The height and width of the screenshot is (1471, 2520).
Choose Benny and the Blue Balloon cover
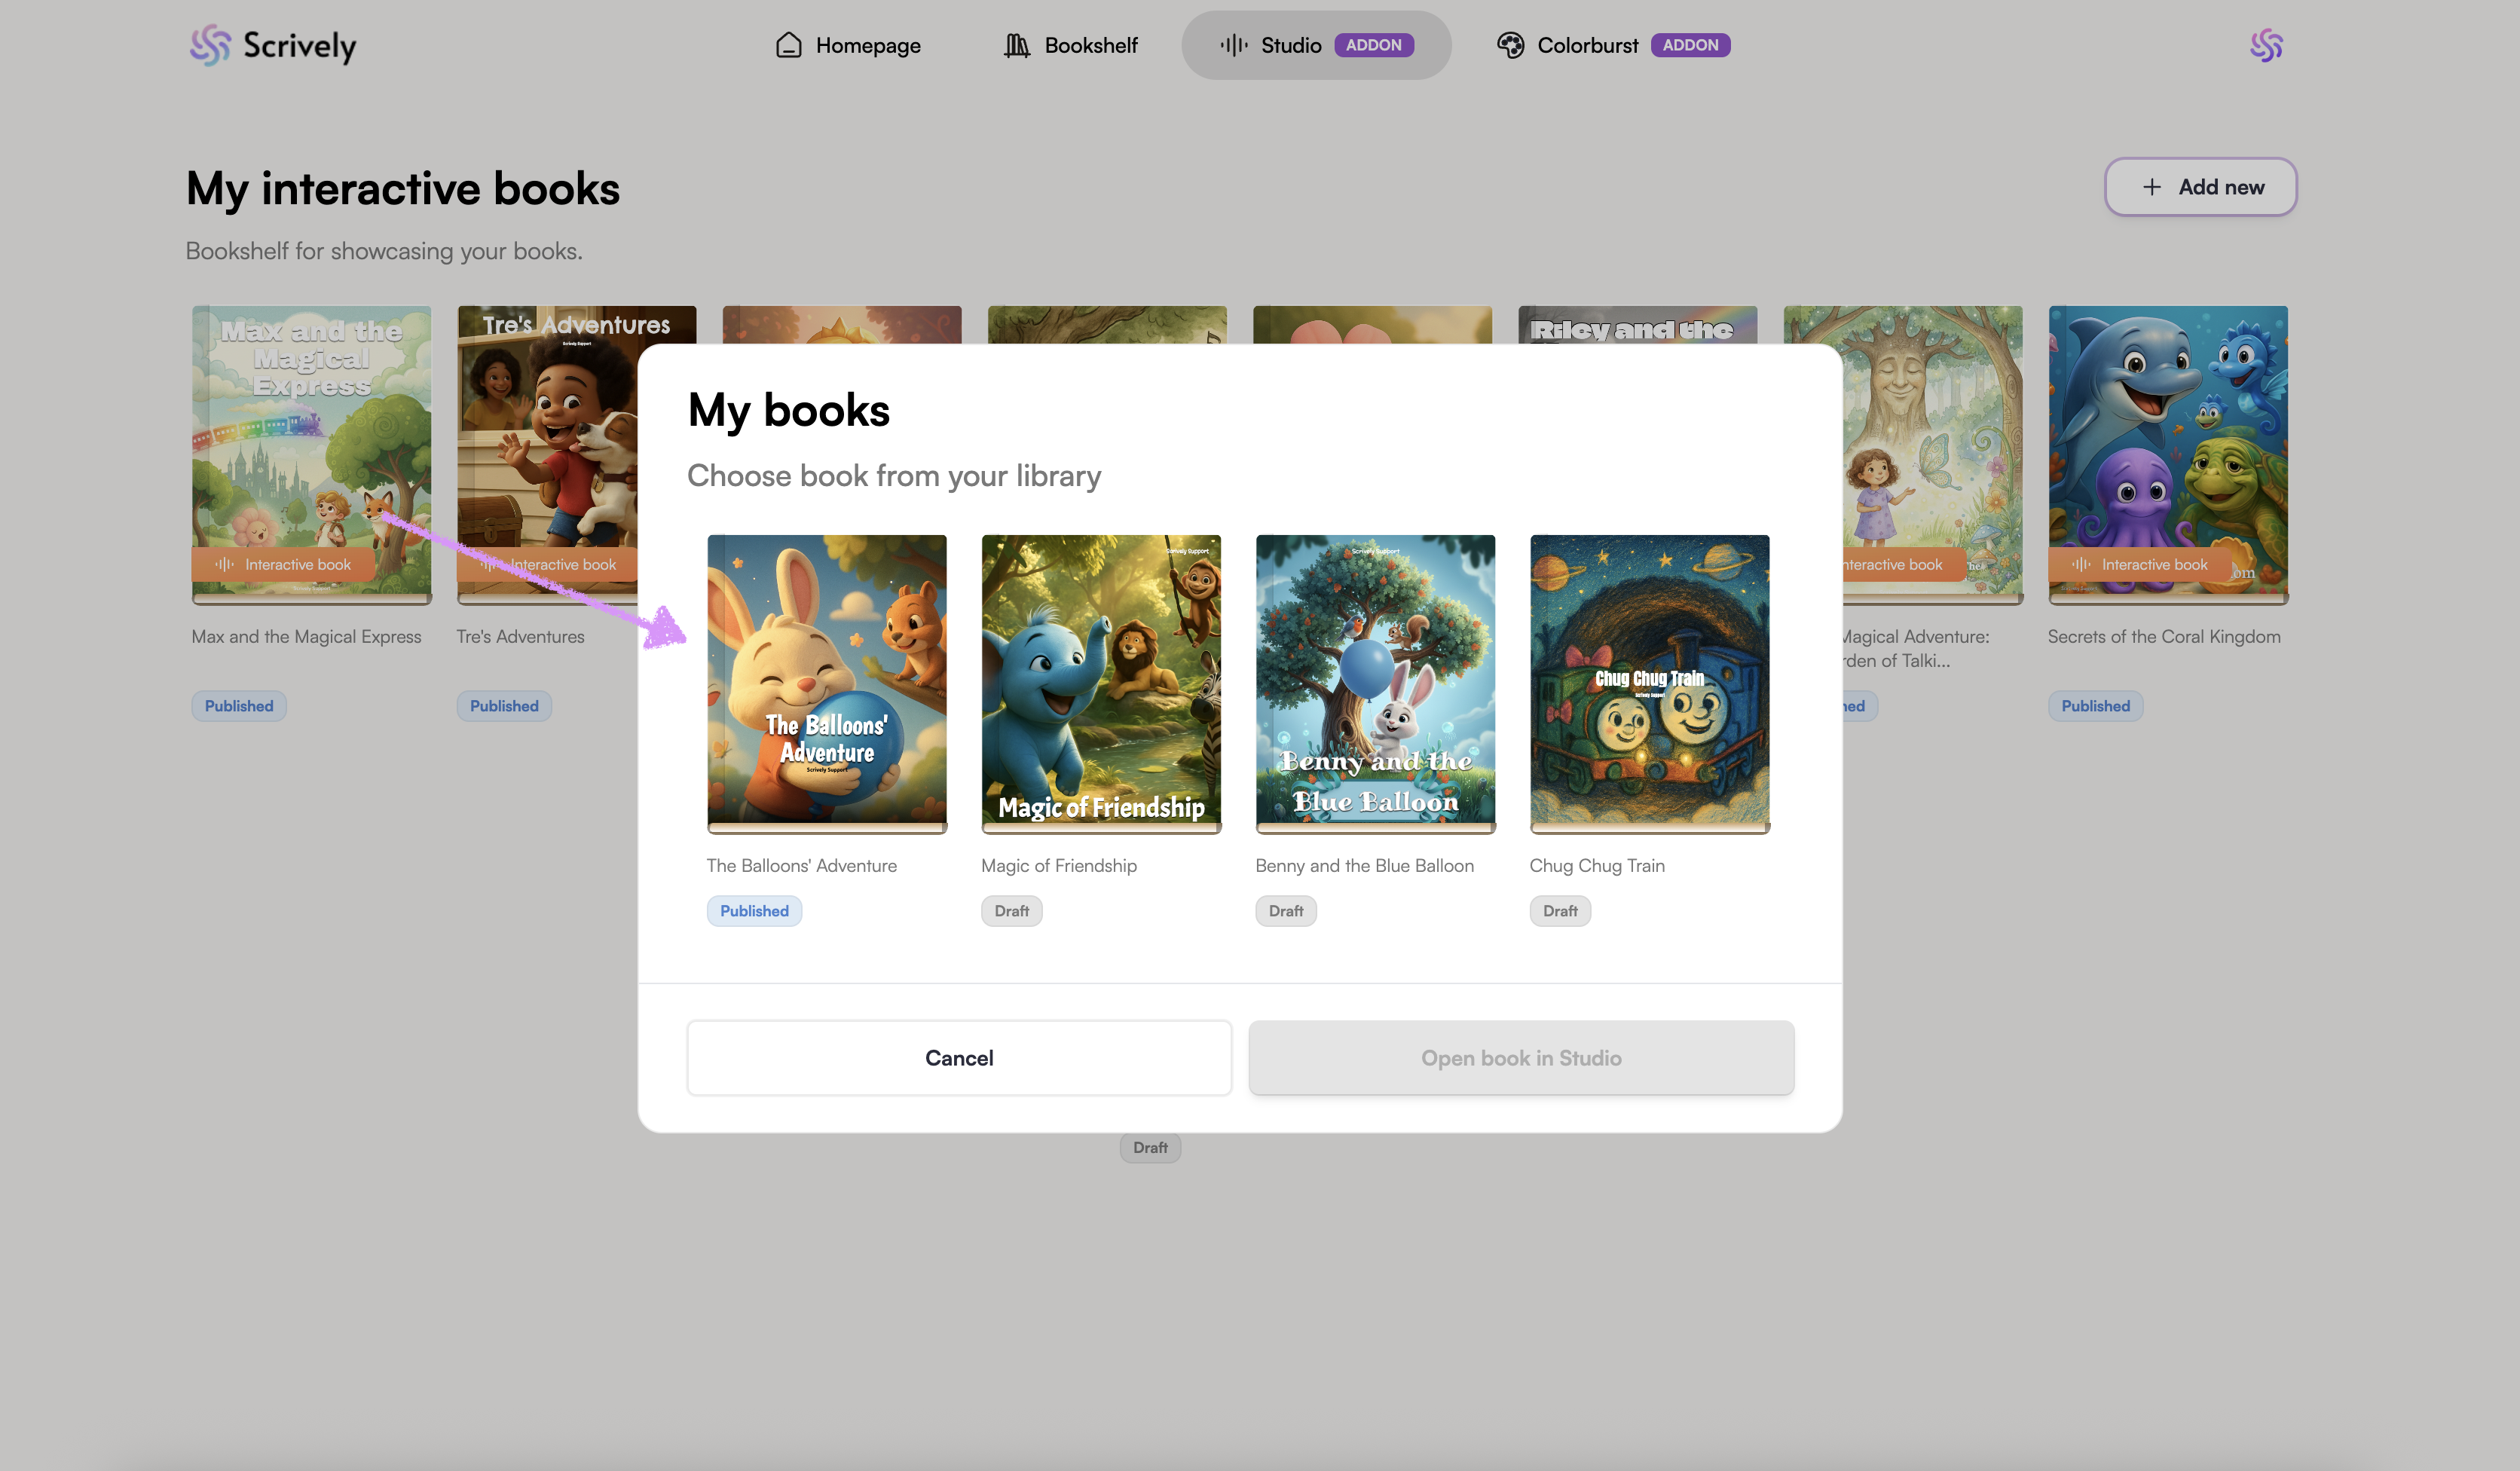point(1375,681)
